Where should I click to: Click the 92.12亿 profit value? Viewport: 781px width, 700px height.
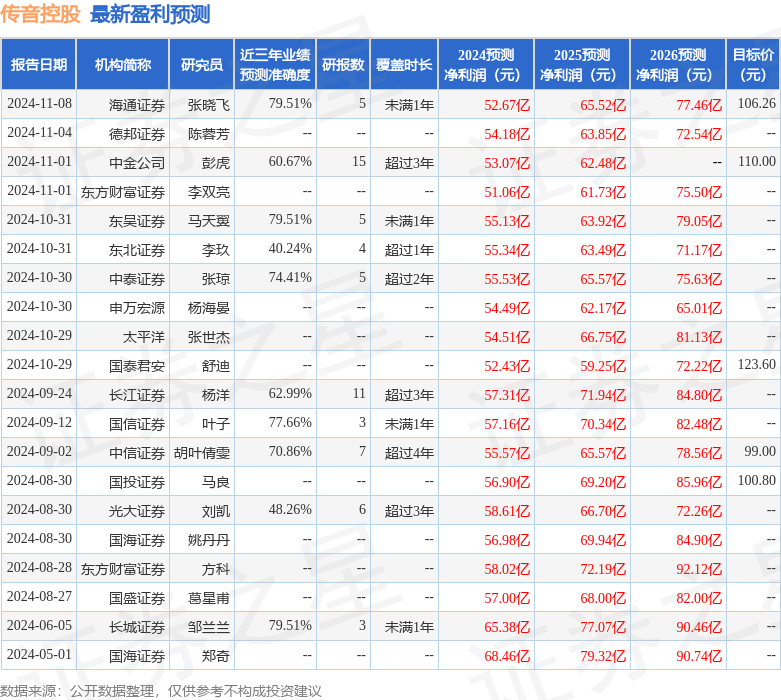click(x=699, y=569)
